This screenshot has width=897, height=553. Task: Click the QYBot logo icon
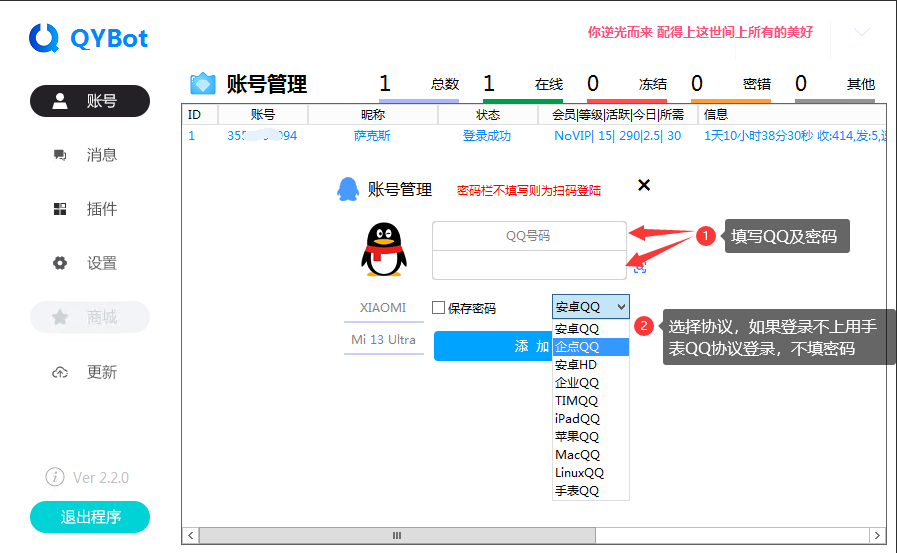(44, 38)
